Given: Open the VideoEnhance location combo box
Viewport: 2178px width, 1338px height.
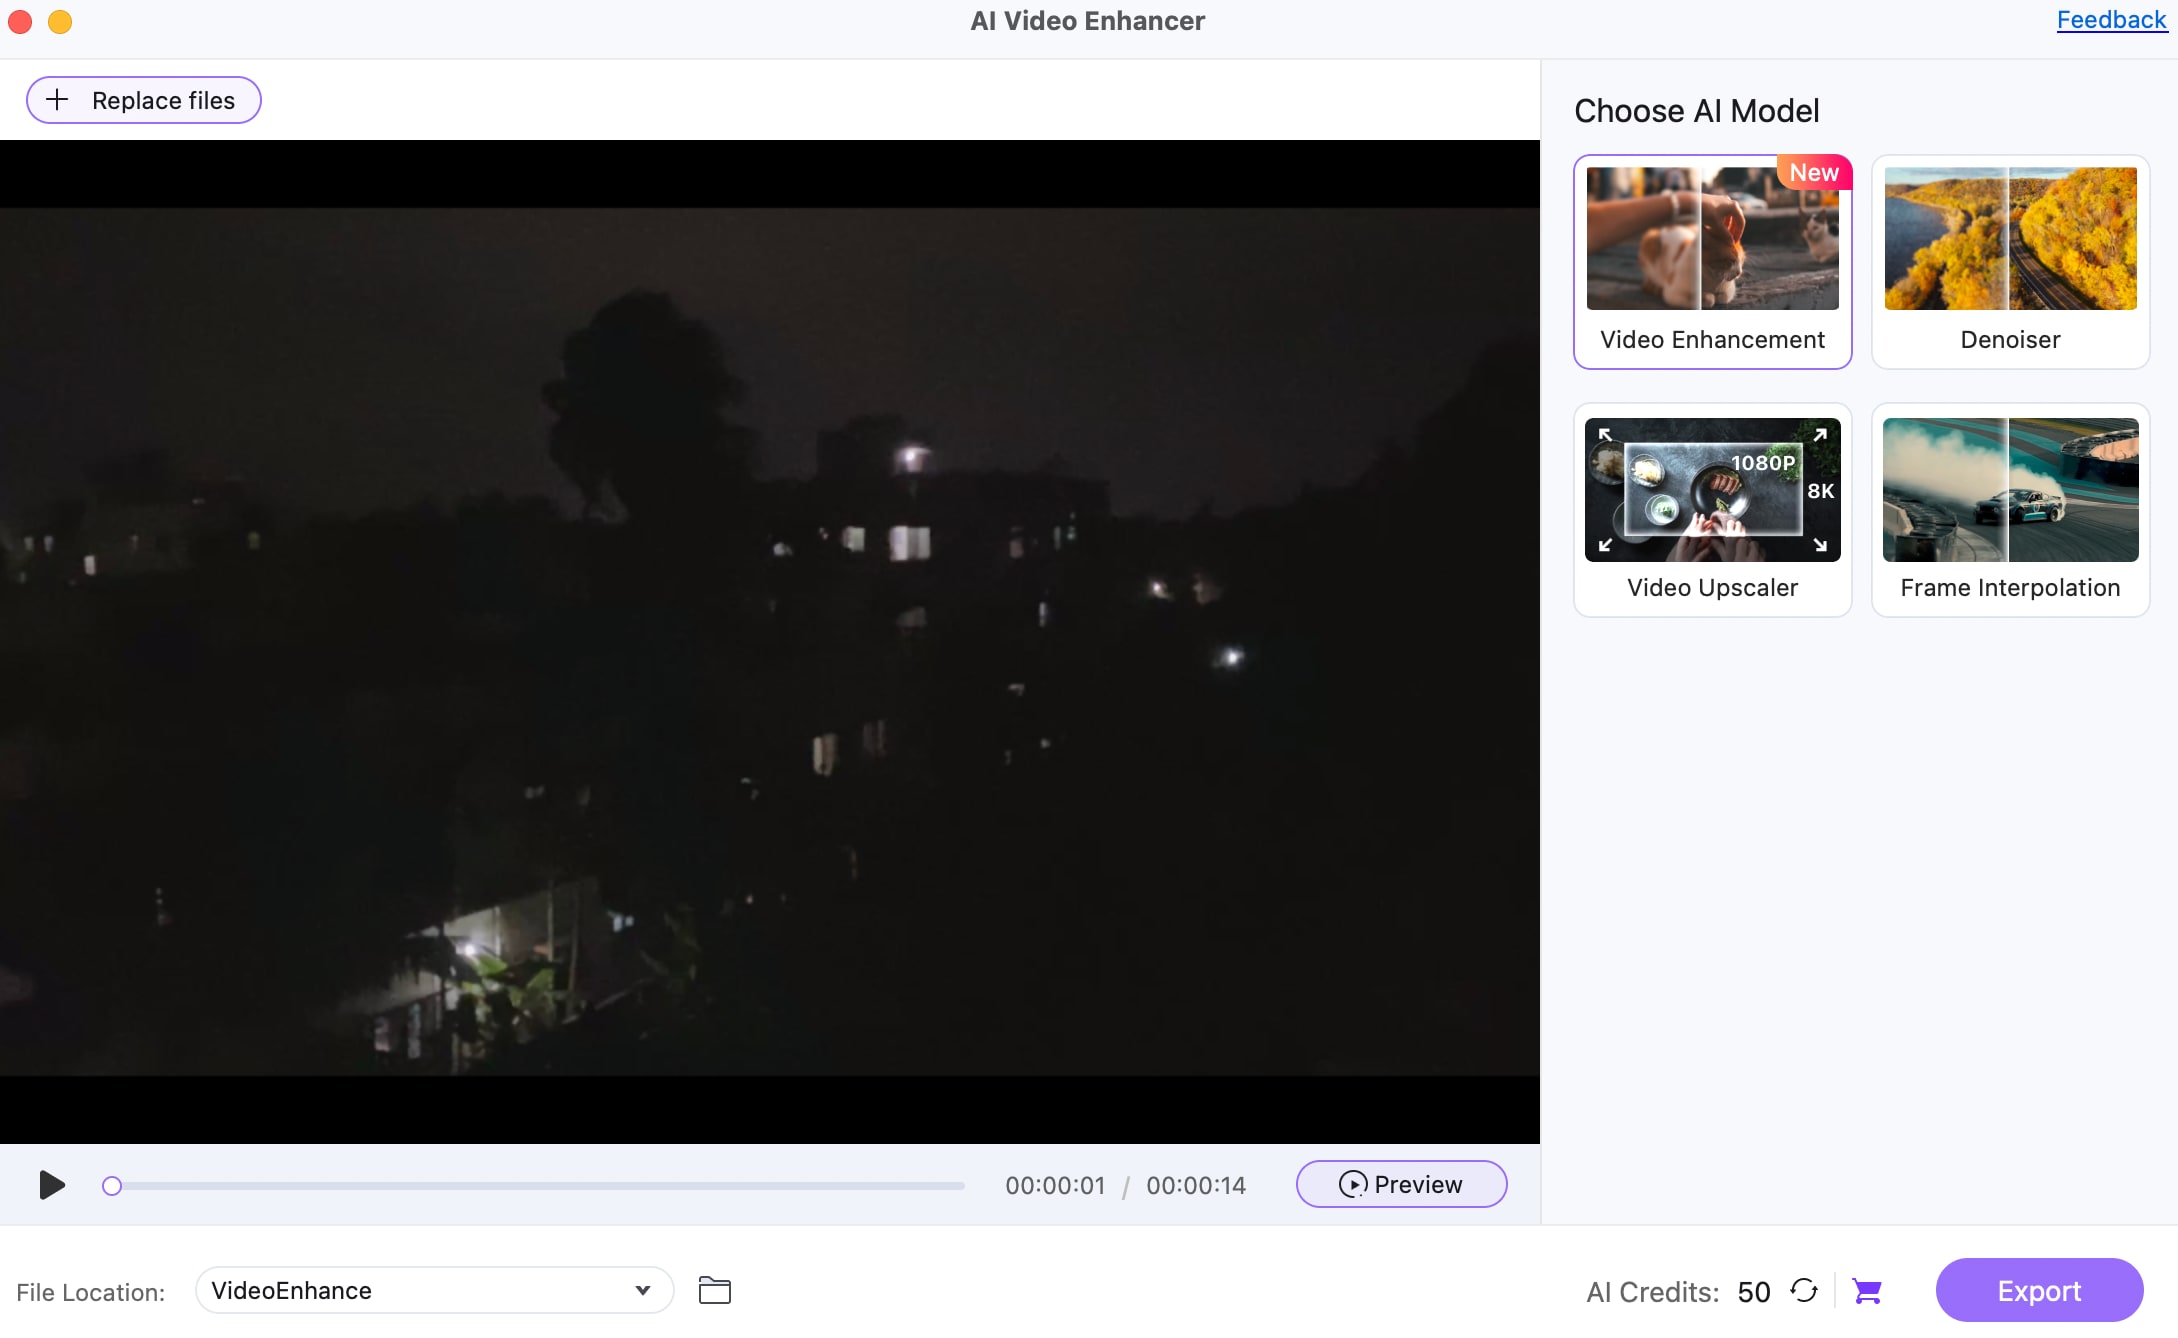Looking at the screenshot, I should tap(420, 1290).
